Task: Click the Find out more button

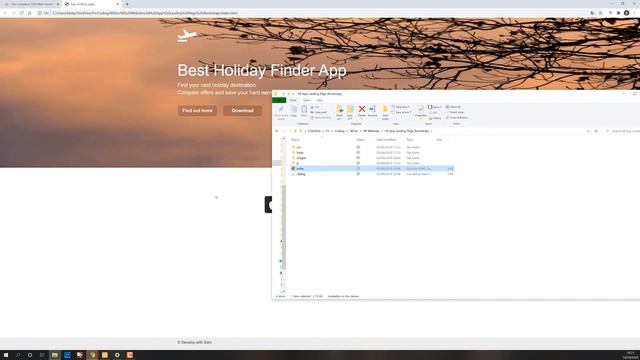Action: (x=197, y=111)
